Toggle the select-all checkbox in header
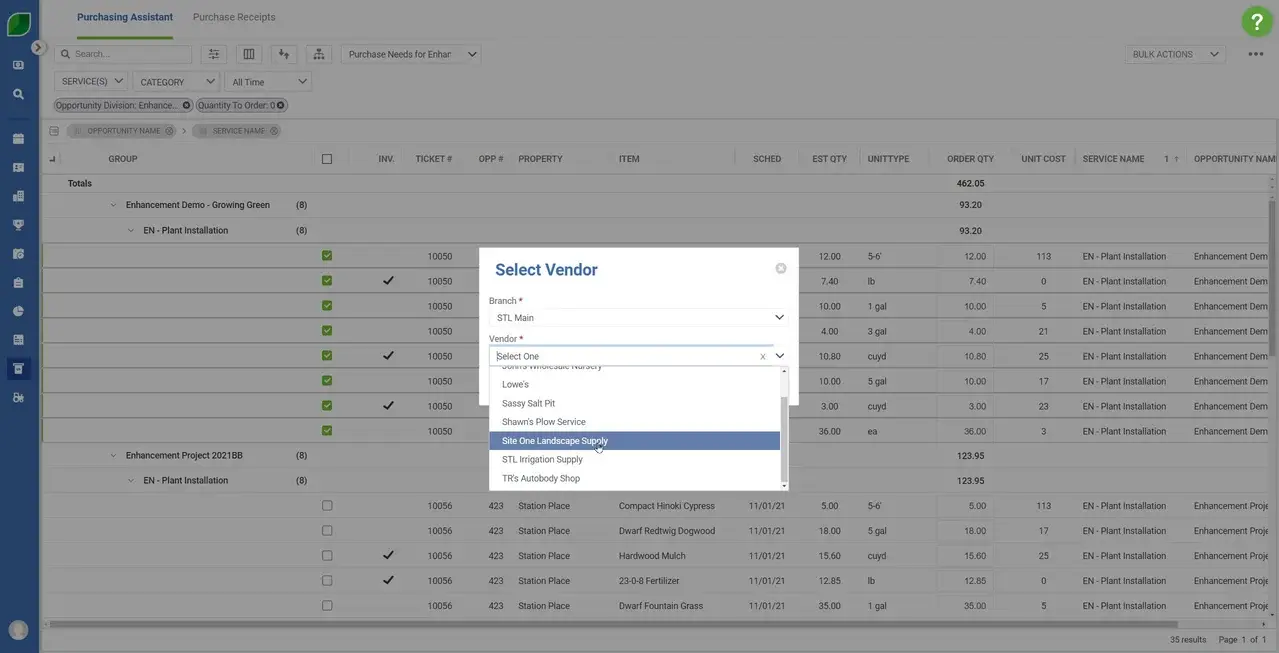Screen dimensions: 1279x653 click(327, 159)
